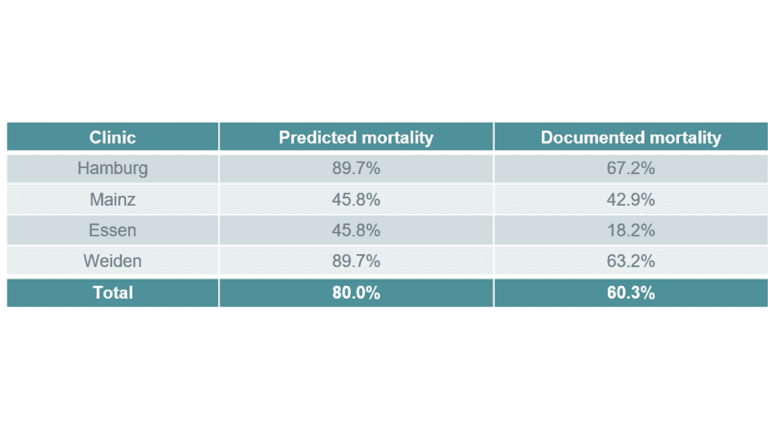
Task: Select Hamburg's predicted mortality 89.7% cell
Action: [x=356, y=168]
